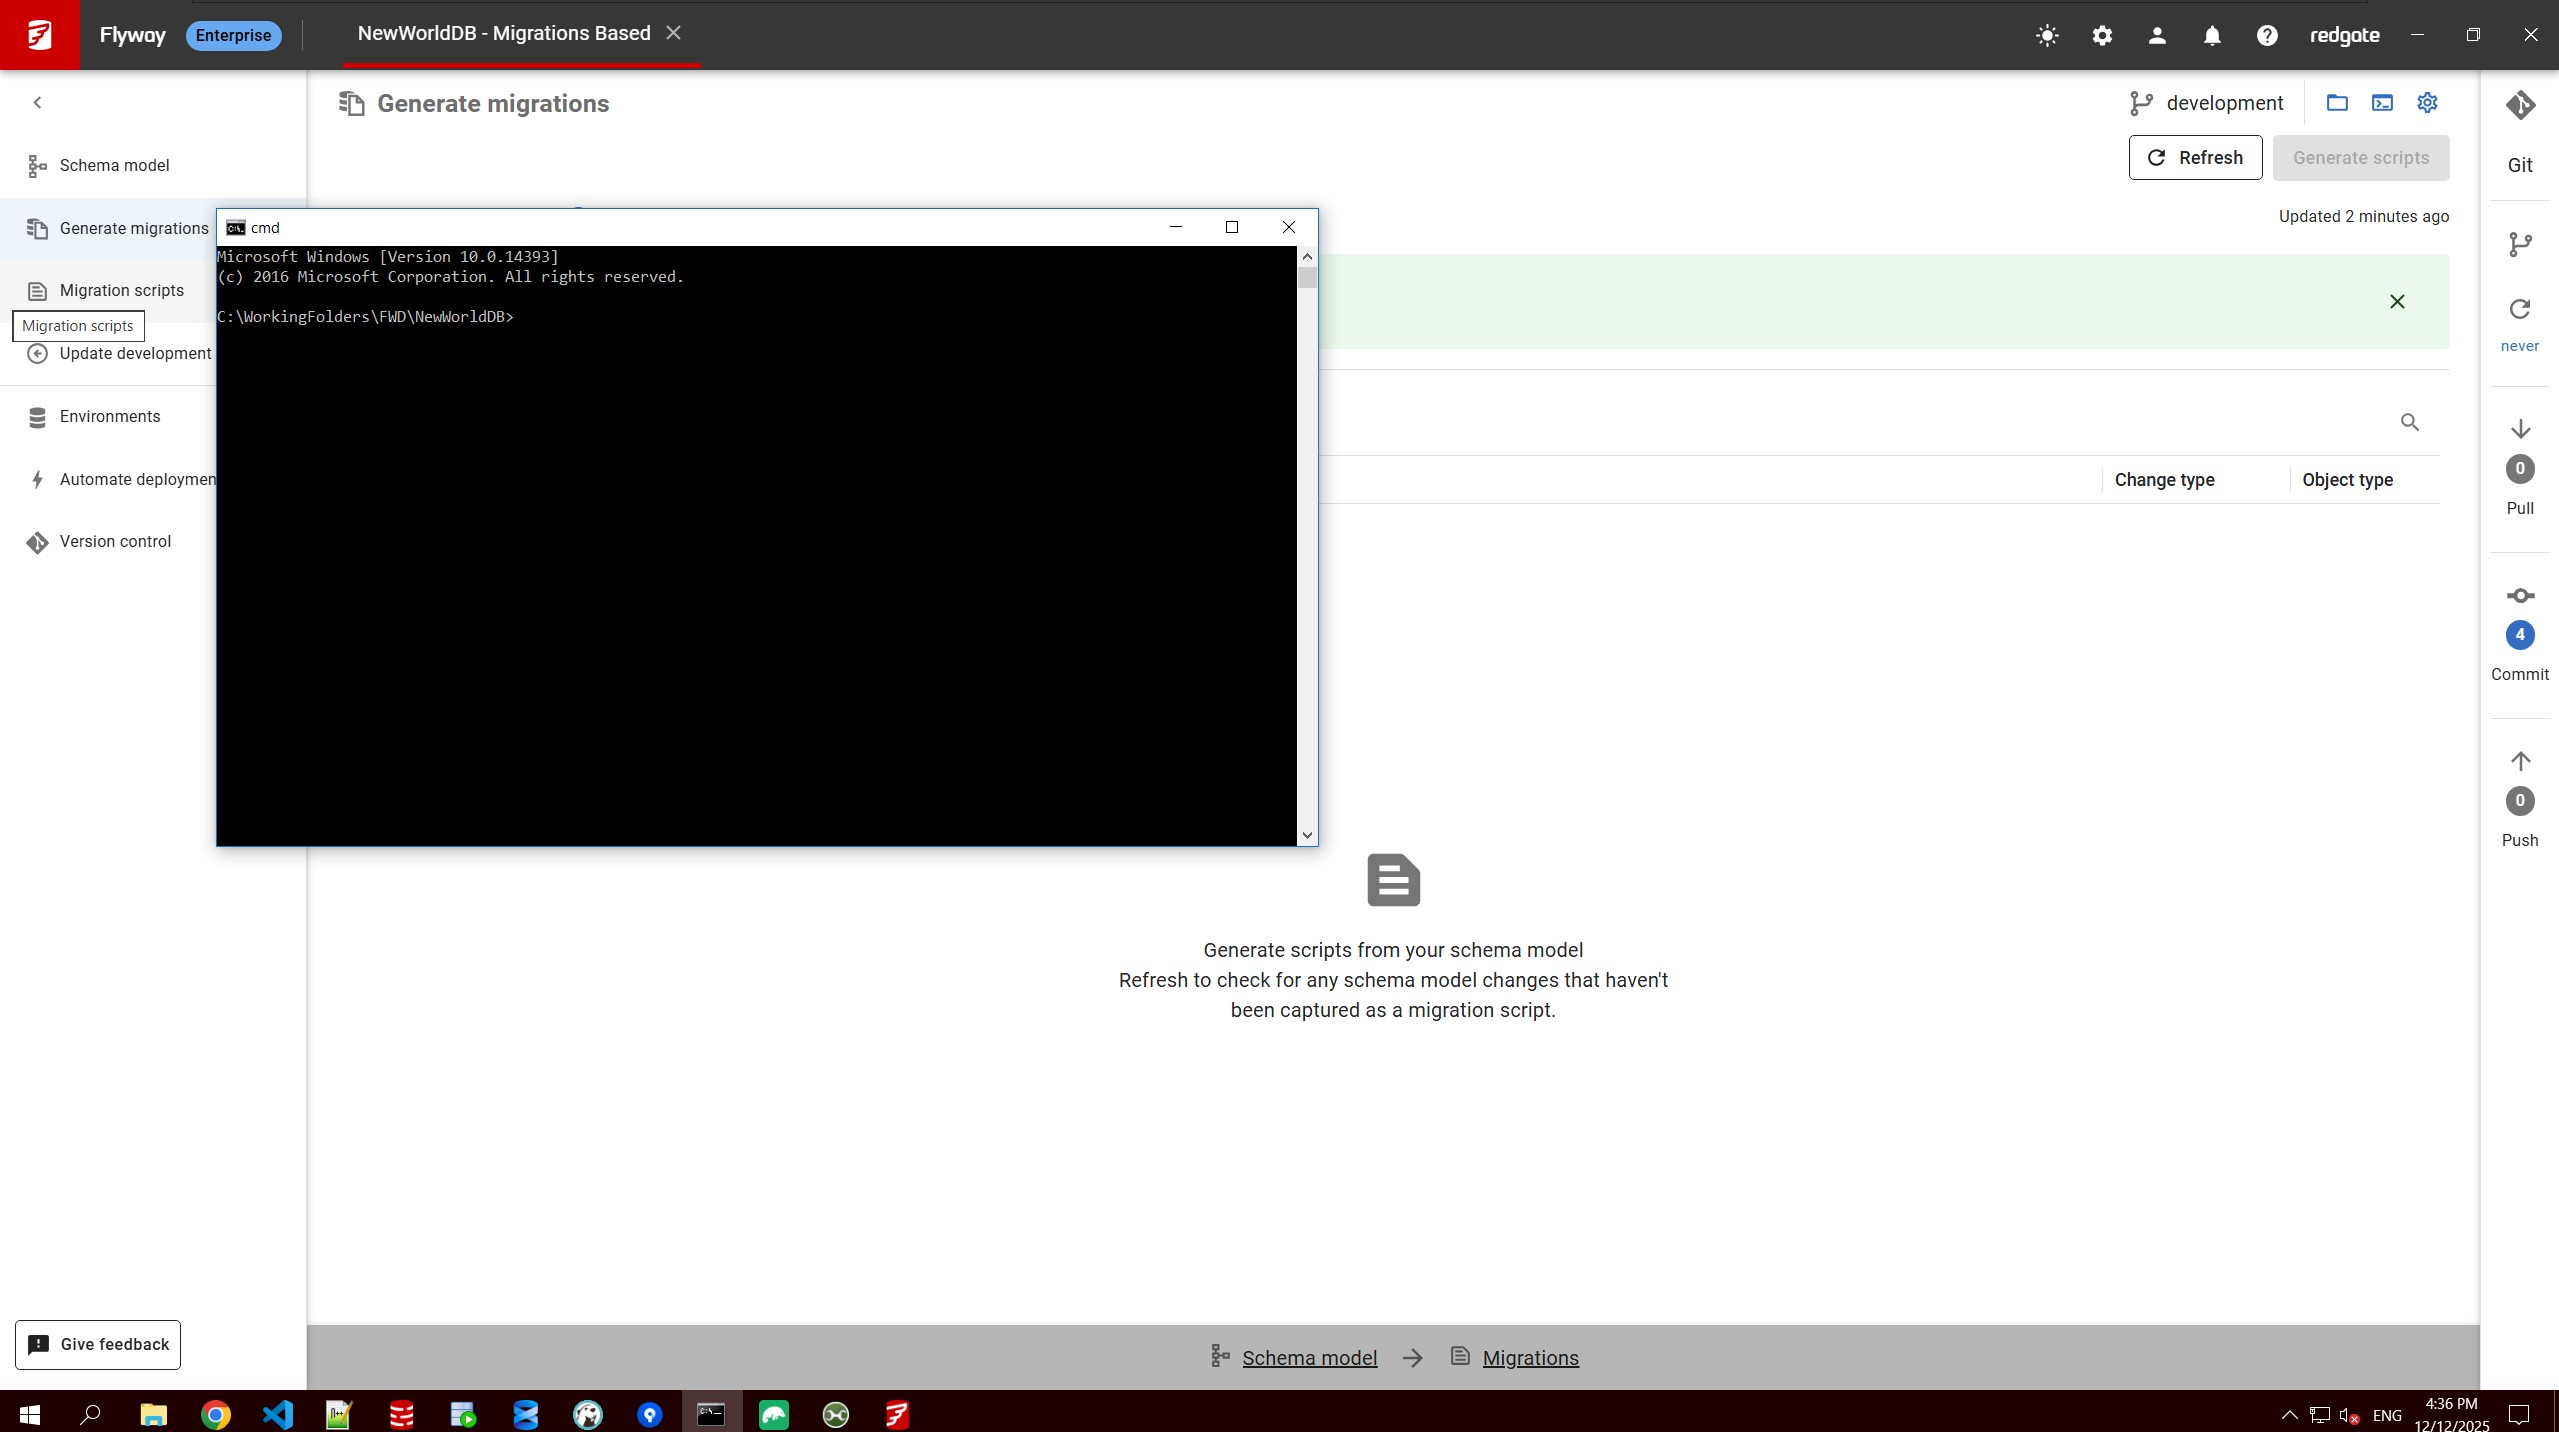This screenshot has height=1432, width=2559.
Task: Follow the Migrations link at bottom
Action: pyautogui.click(x=1530, y=1358)
